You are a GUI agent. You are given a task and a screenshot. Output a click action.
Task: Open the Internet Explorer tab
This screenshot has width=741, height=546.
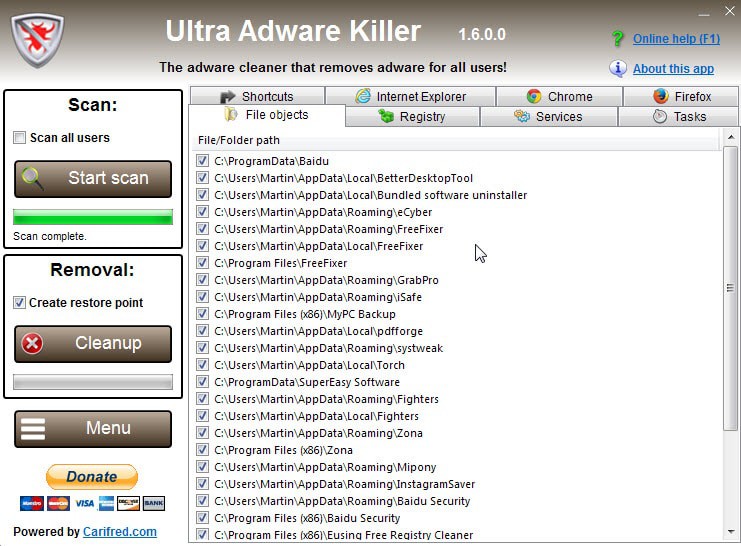(410, 96)
